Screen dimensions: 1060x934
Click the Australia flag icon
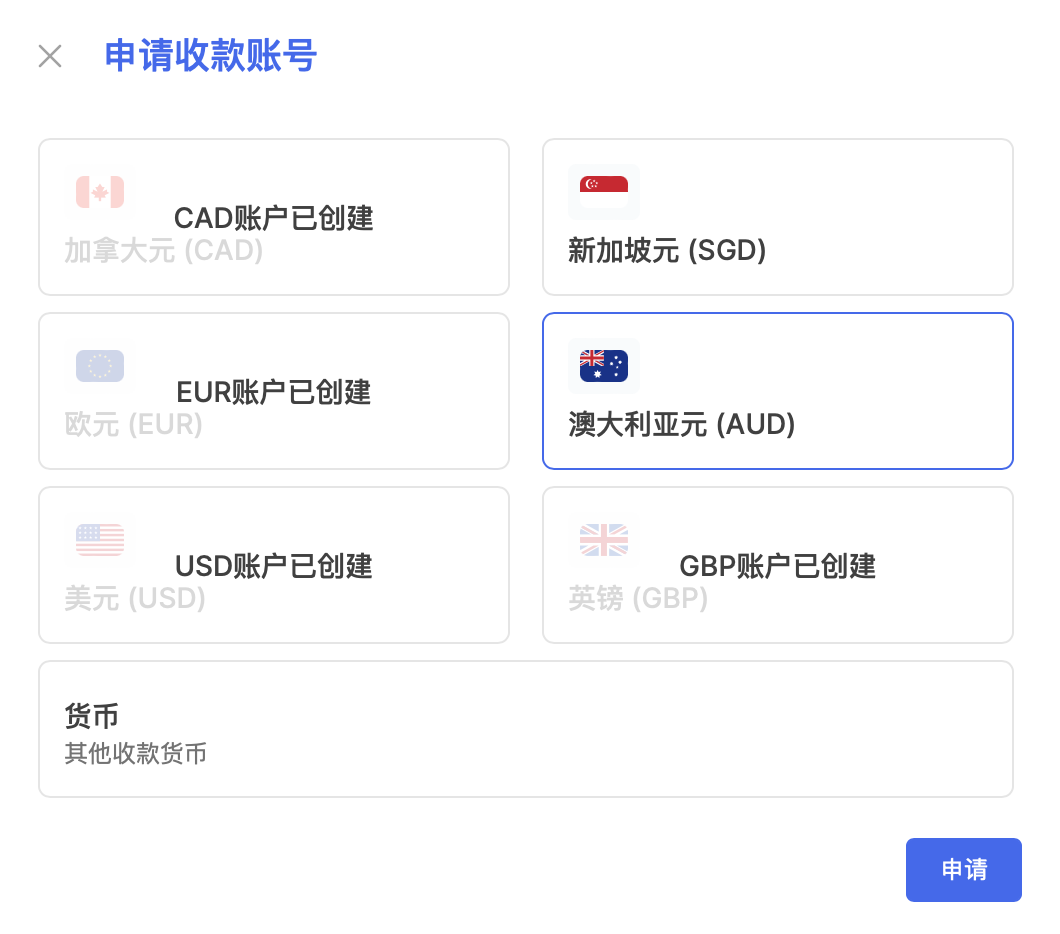(x=604, y=366)
